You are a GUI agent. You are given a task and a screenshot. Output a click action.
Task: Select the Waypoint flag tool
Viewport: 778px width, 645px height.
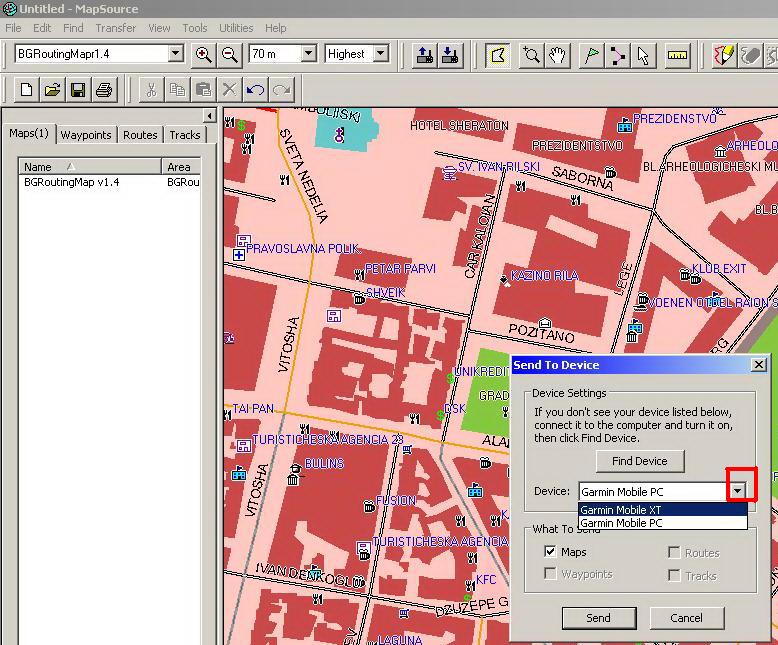pos(591,55)
